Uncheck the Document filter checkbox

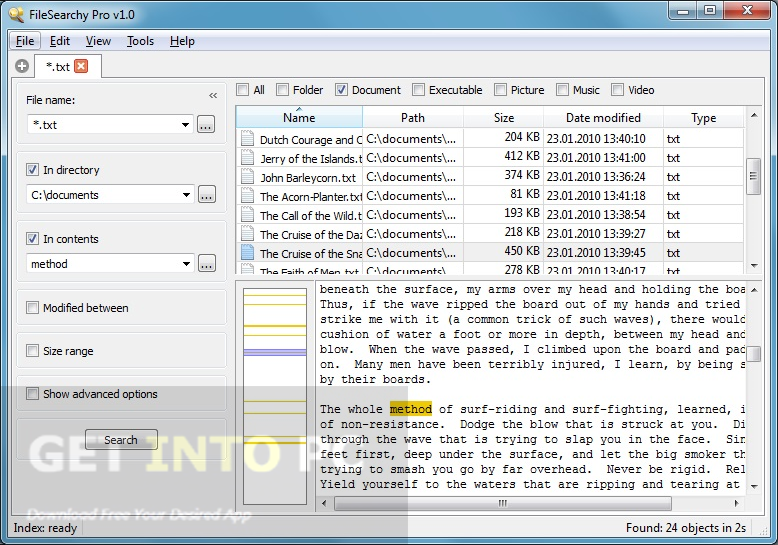click(341, 90)
